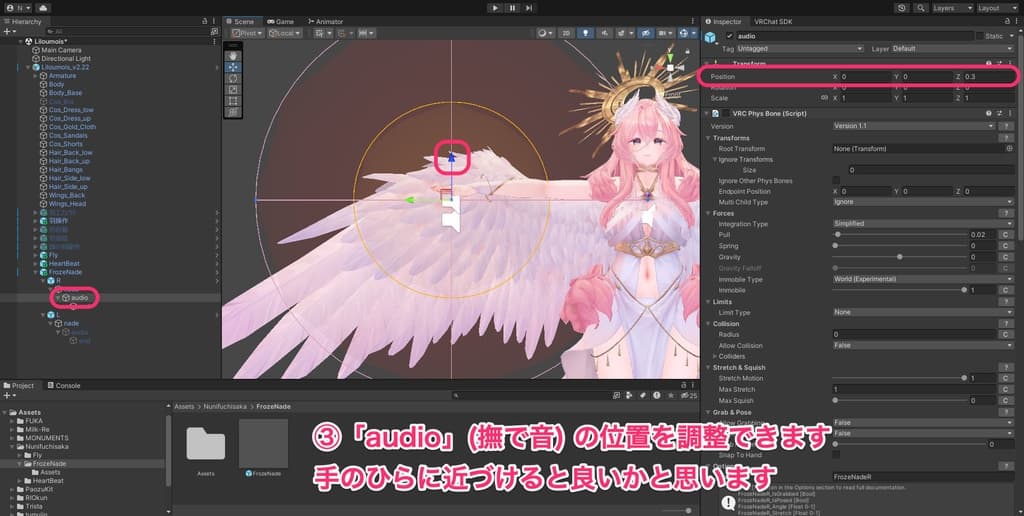Open the cloud services icon
The image size is (1024, 516).
[x=42, y=8]
